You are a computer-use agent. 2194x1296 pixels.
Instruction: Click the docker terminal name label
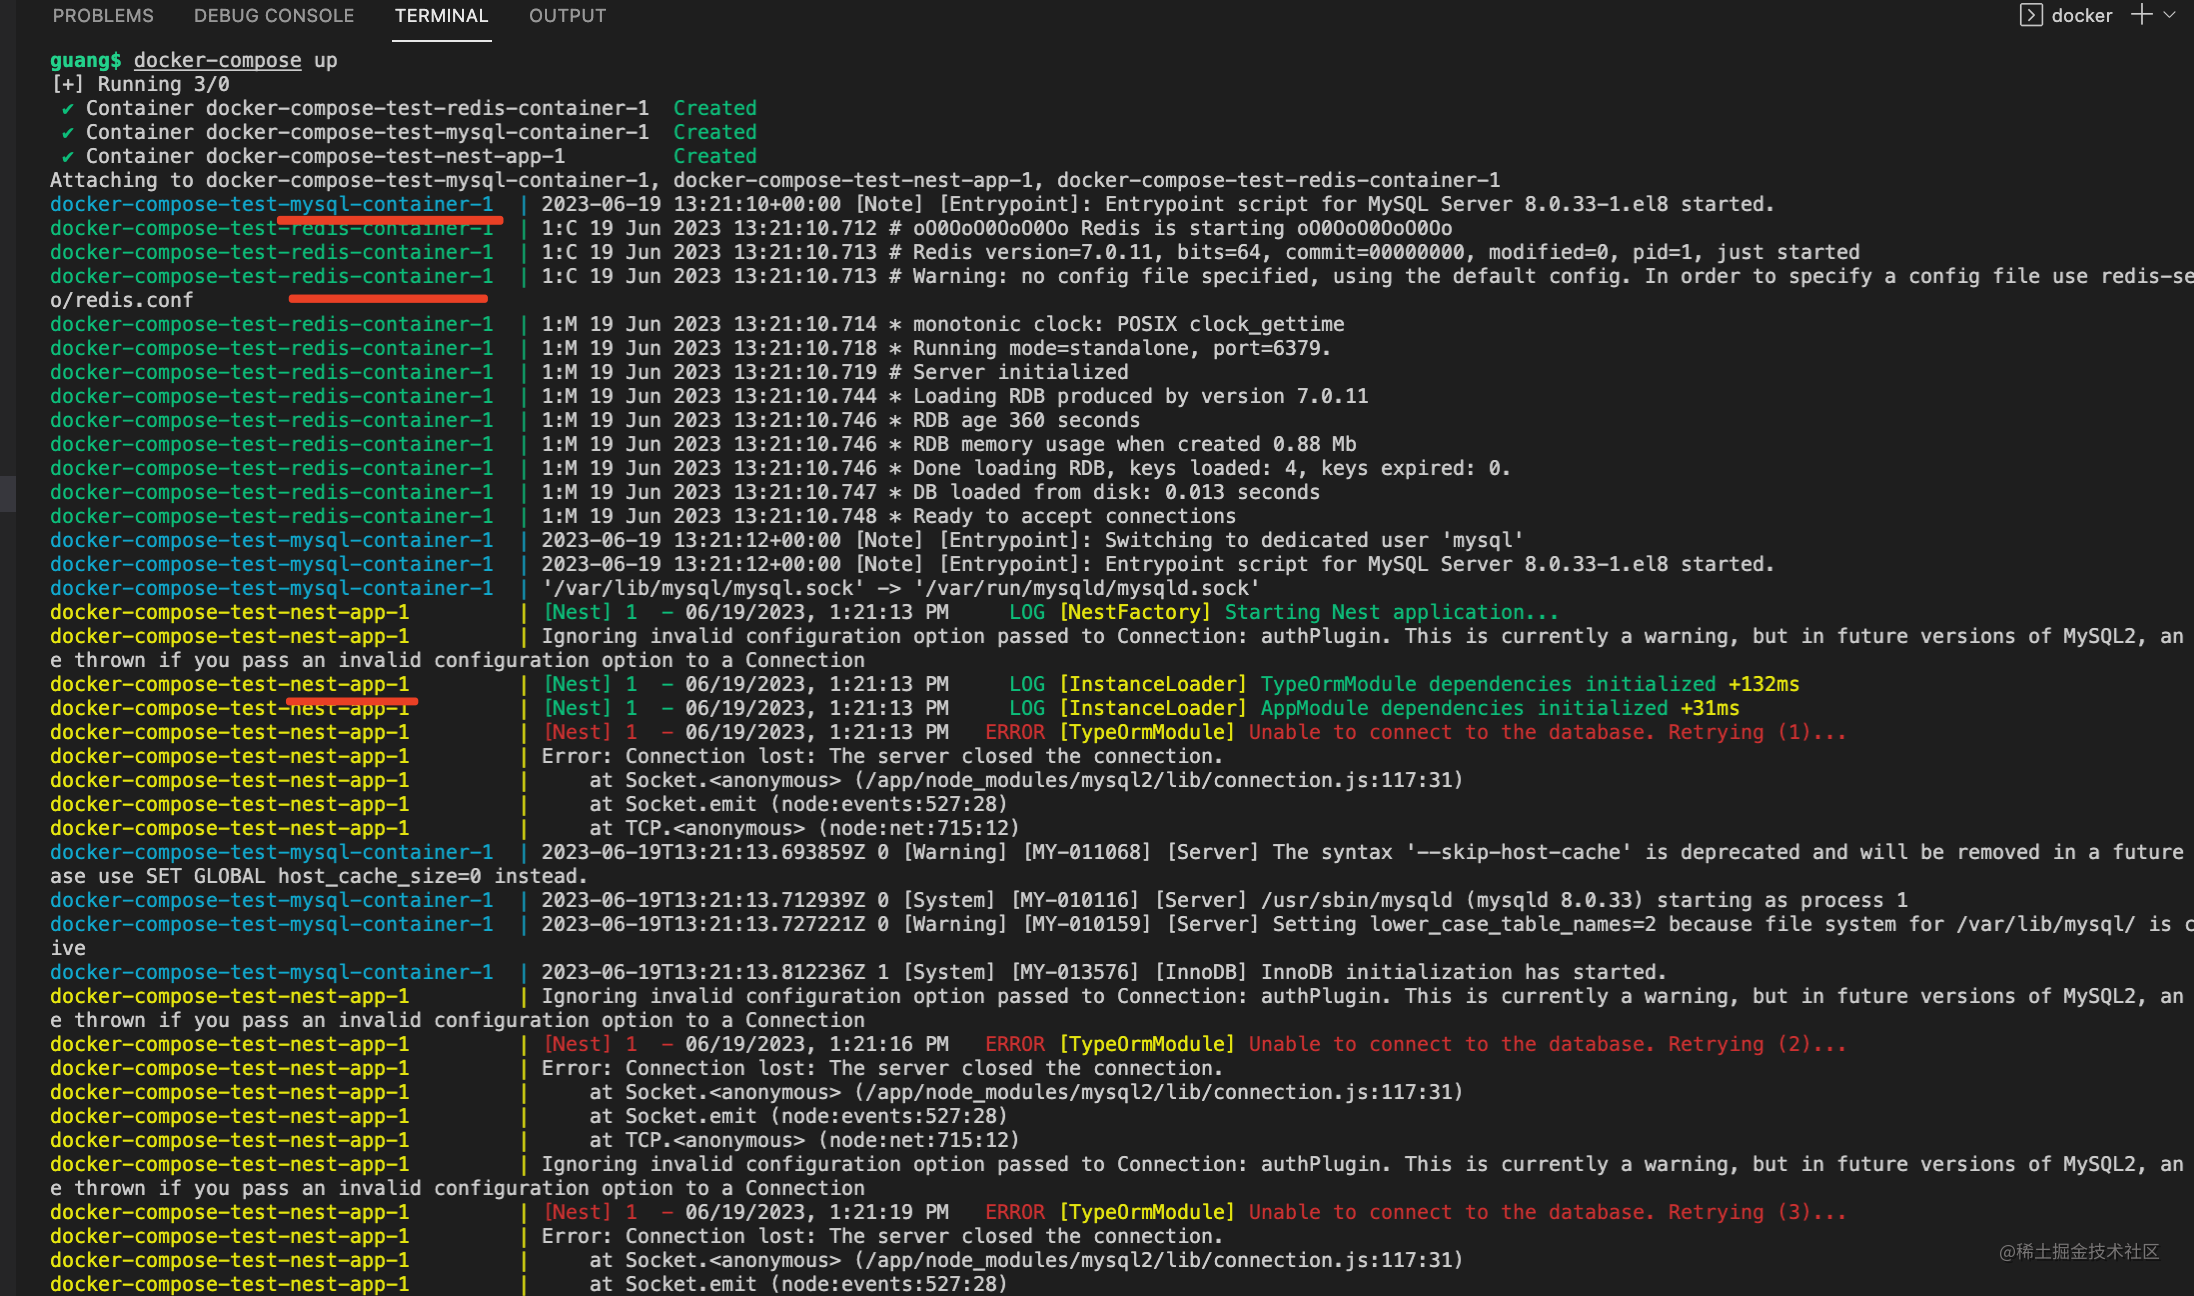point(2082,16)
